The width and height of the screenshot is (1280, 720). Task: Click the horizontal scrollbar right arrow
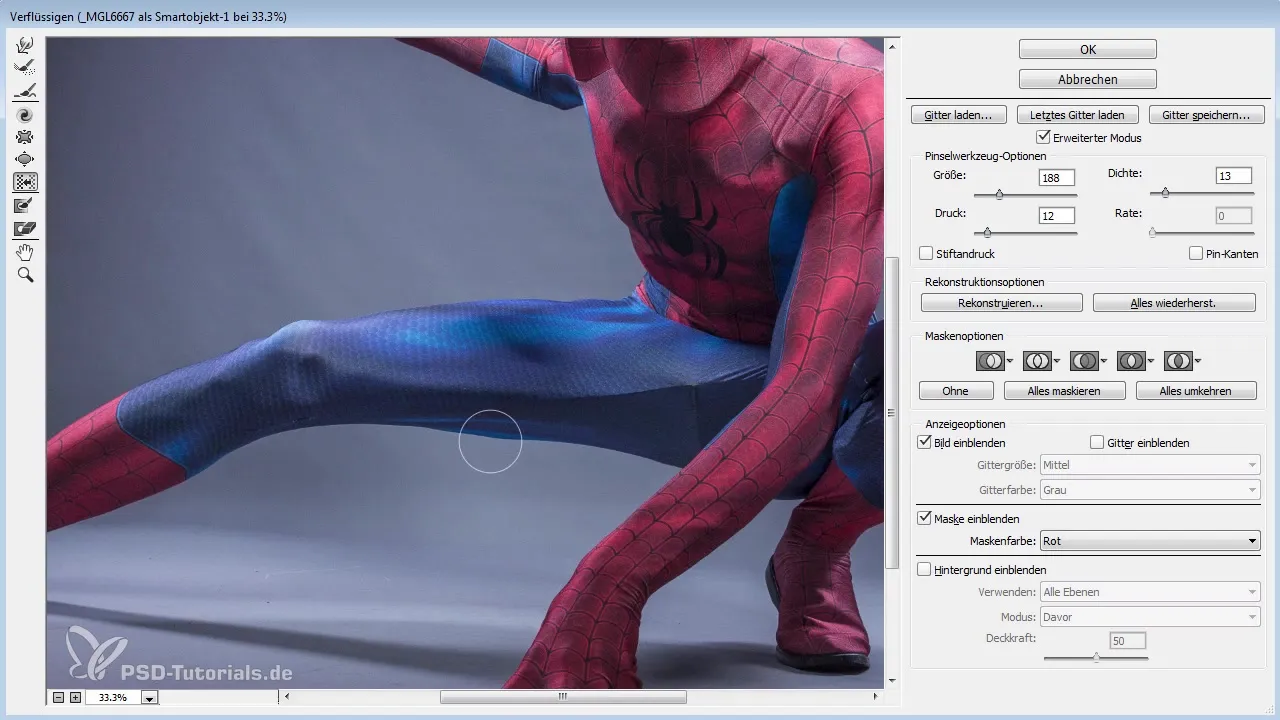pos(877,697)
